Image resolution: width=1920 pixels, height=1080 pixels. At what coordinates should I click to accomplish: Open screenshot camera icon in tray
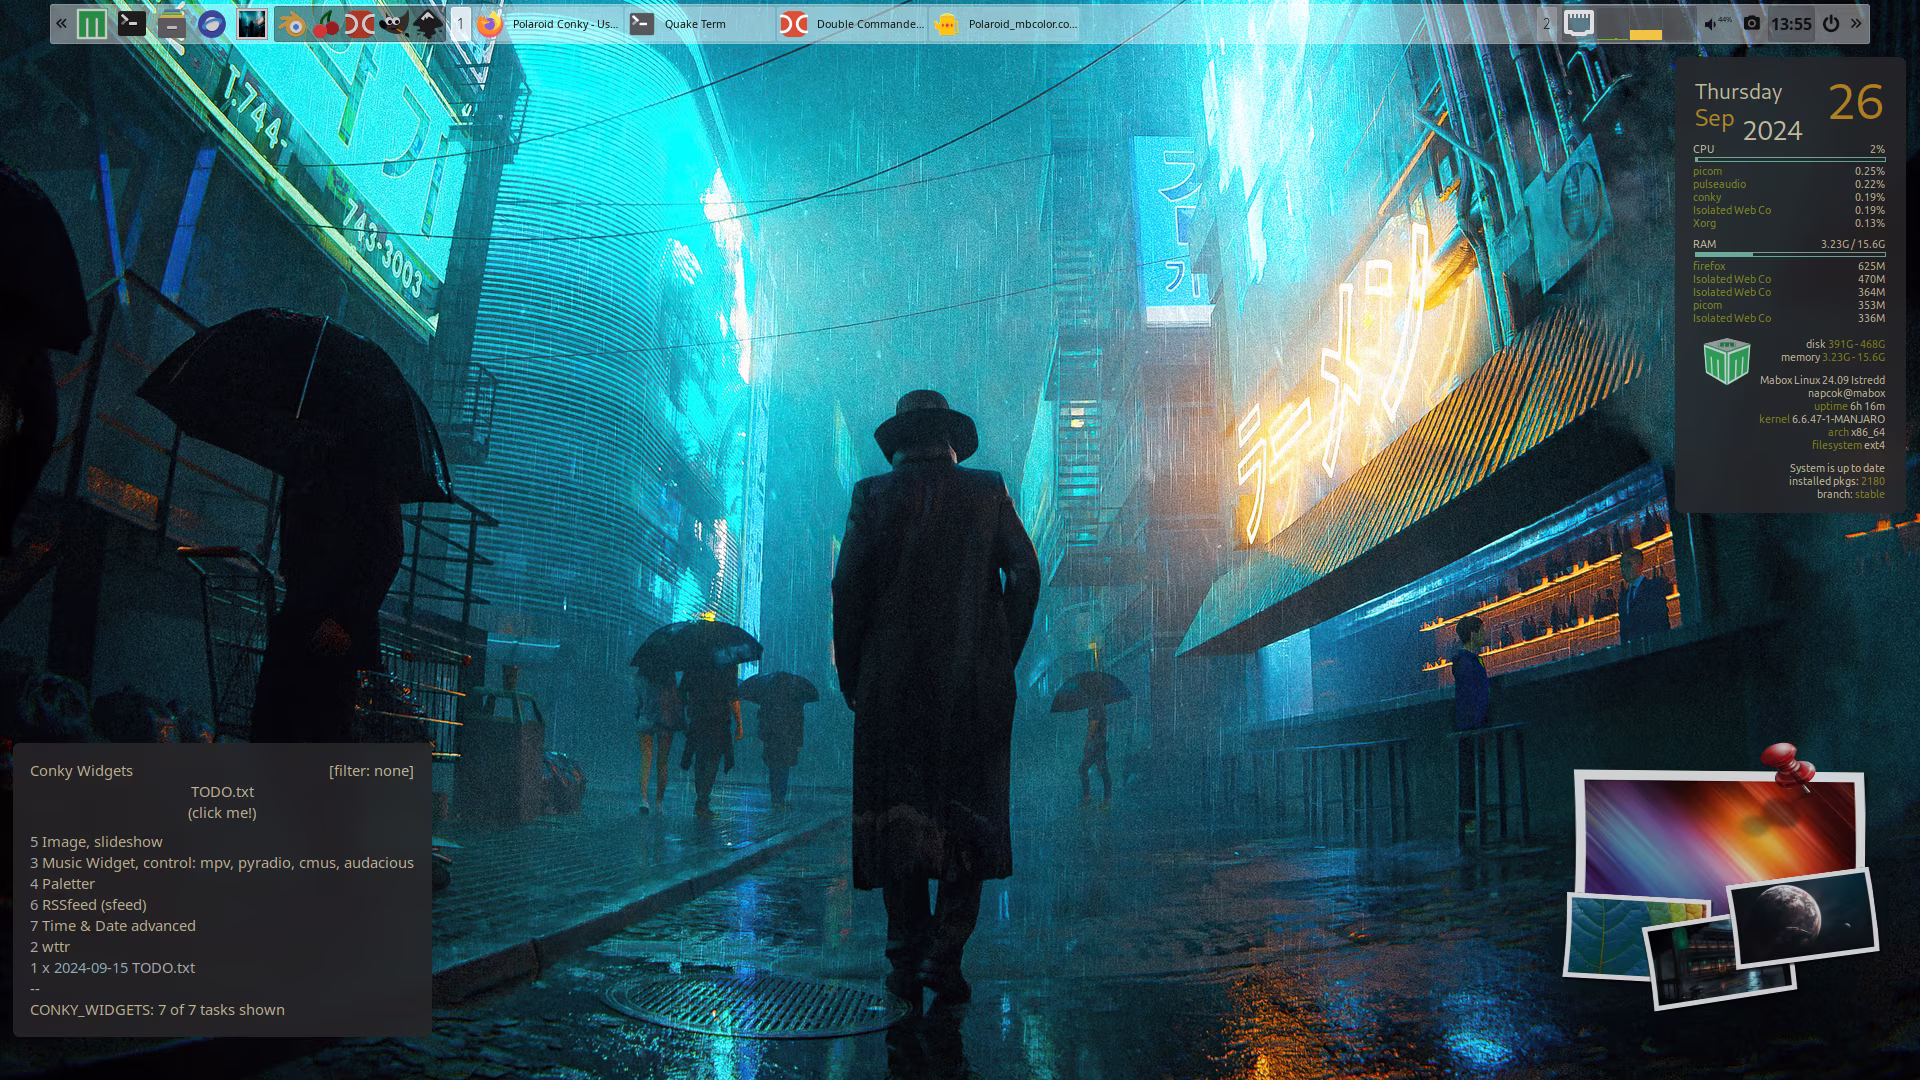(x=1751, y=23)
